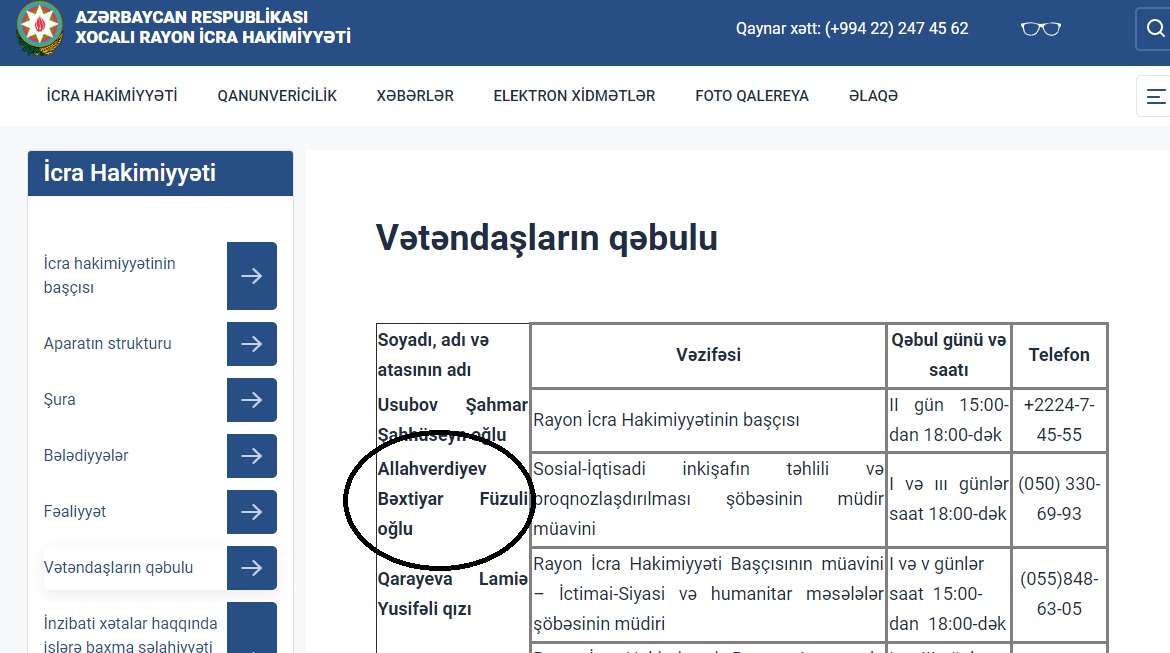The height and width of the screenshot is (653, 1170).
Task: Click arrow next to Şura
Action: click(251, 399)
